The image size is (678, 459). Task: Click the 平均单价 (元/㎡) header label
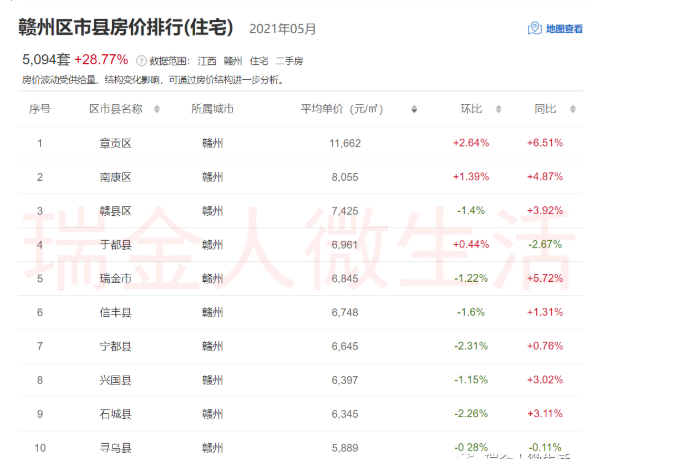(x=342, y=109)
